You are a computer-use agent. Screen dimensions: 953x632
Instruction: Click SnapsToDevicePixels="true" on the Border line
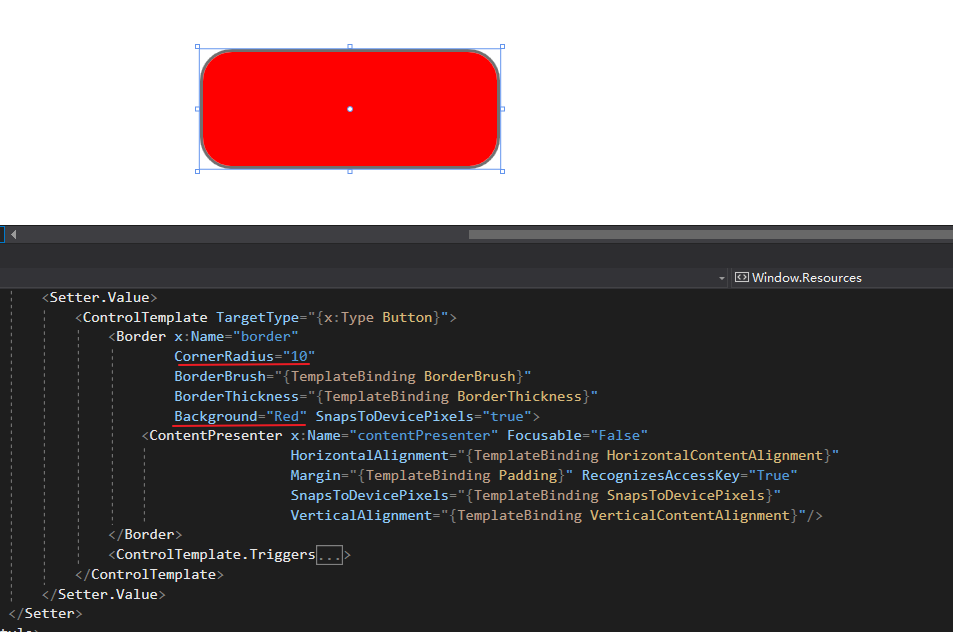pos(424,416)
